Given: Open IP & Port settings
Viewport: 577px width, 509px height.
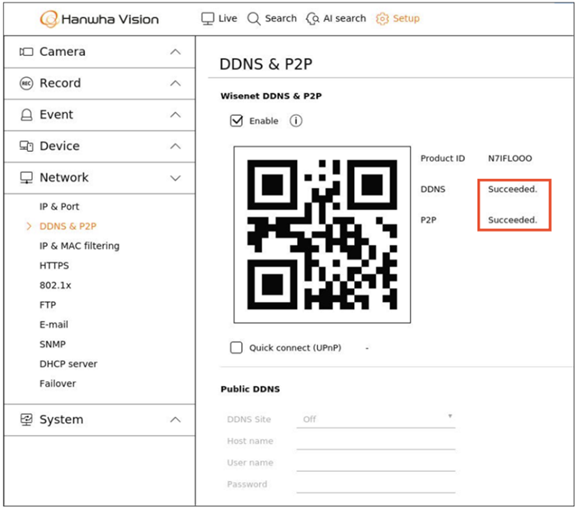Looking at the screenshot, I should [x=59, y=206].
